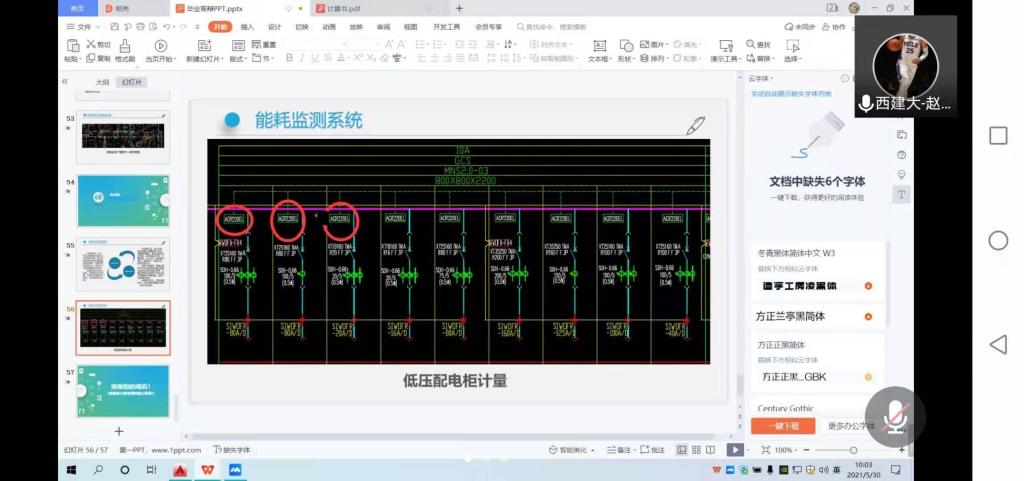1024x481 pixels.
Task: Click the zoom slider in status bar
Action: 852,450
